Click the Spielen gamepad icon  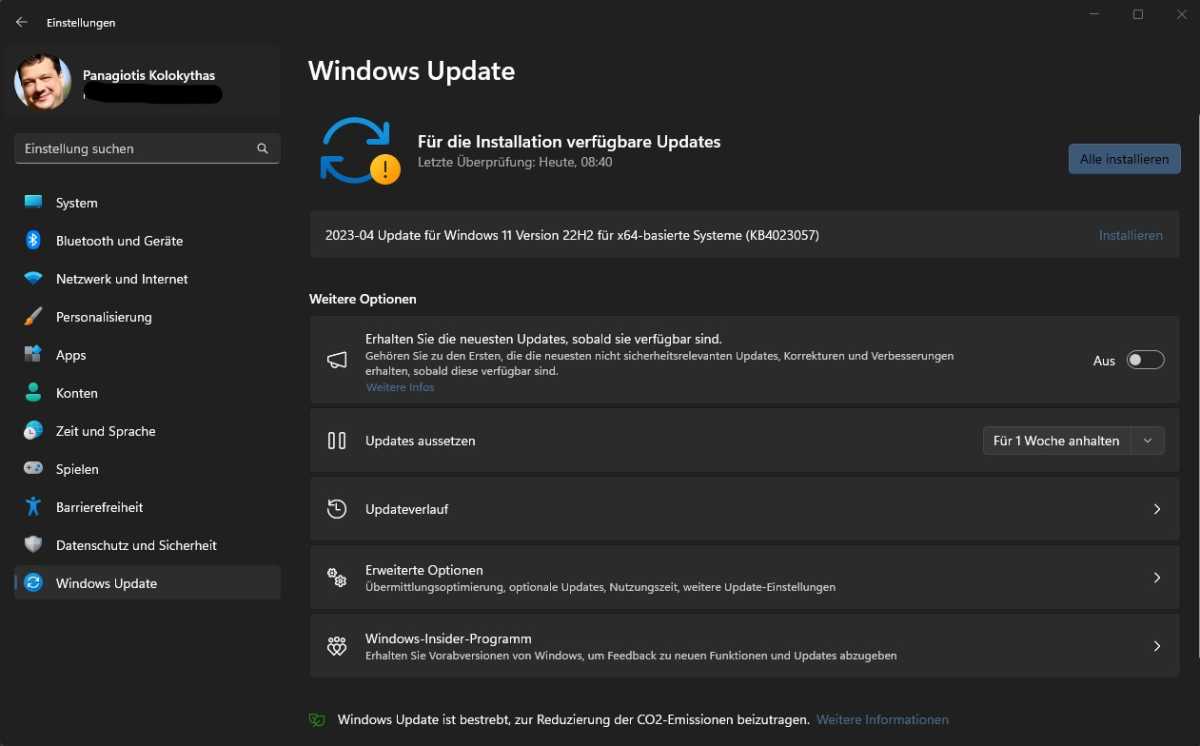(34, 468)
